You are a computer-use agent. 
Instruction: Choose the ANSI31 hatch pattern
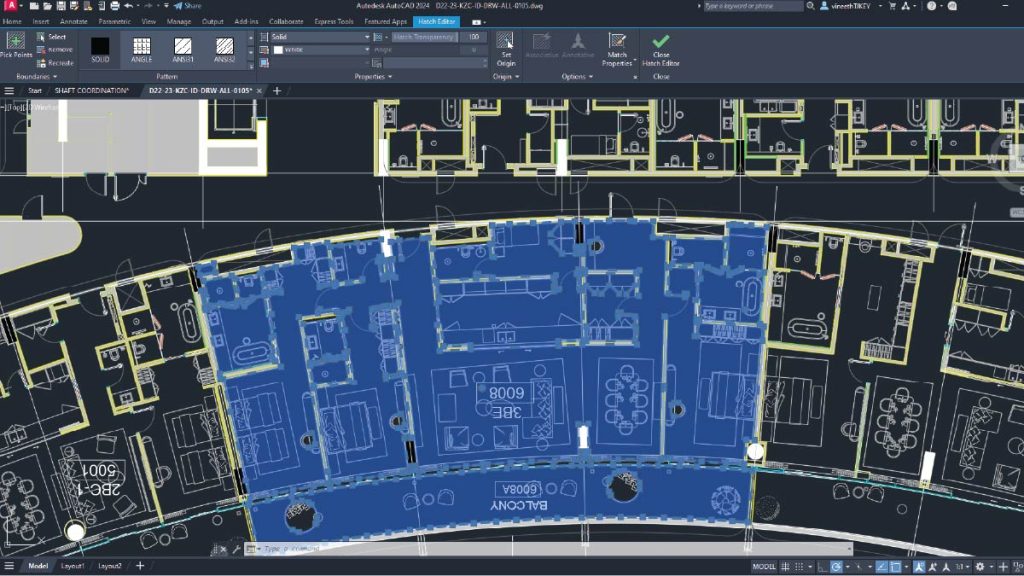tap(183, 47)
